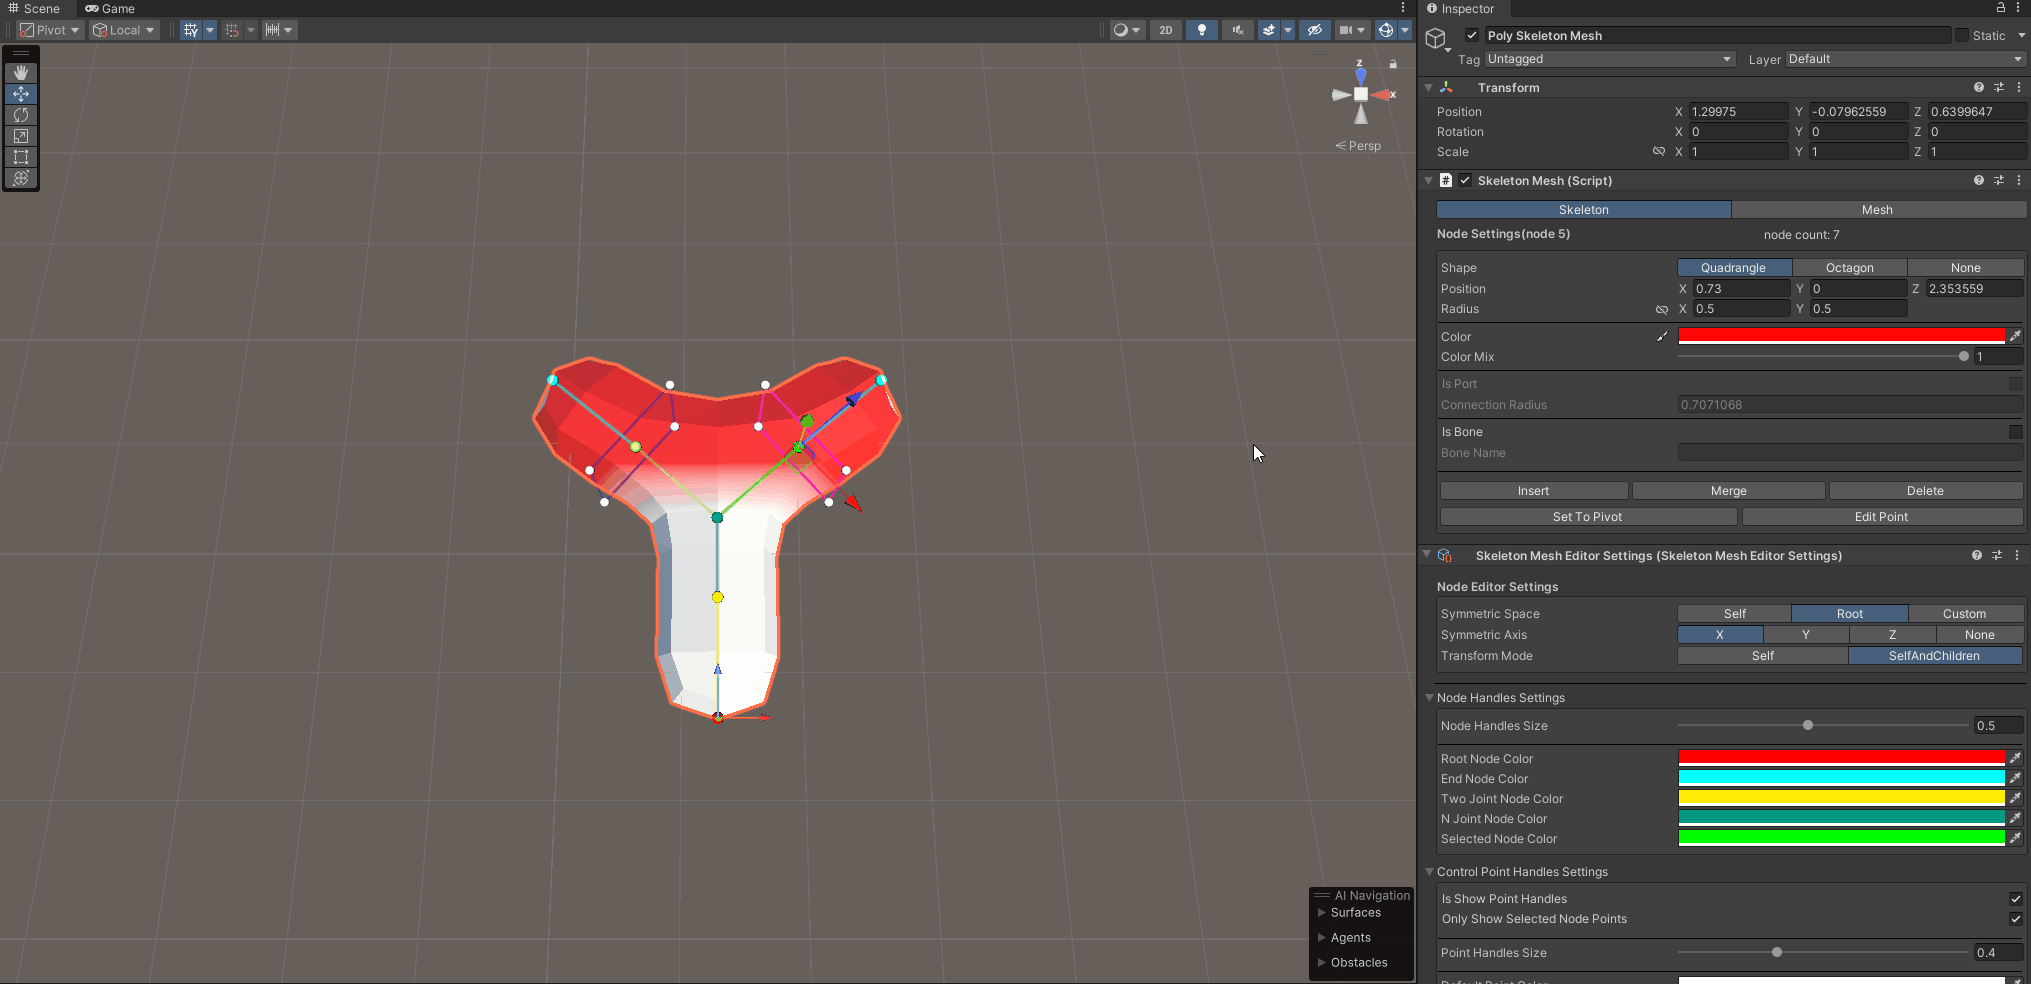The image size is (2031, 984).
Task: Toggle 2D scene view mode
Action: [x=1165, y=30]
